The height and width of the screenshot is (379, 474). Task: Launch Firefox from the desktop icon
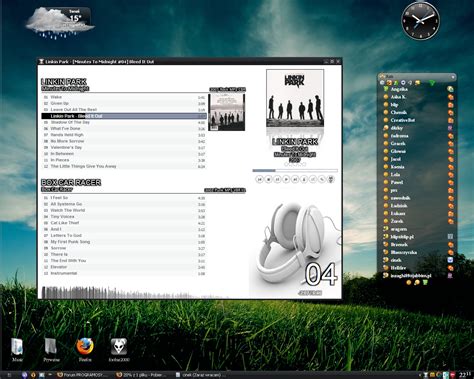[85, 350]
